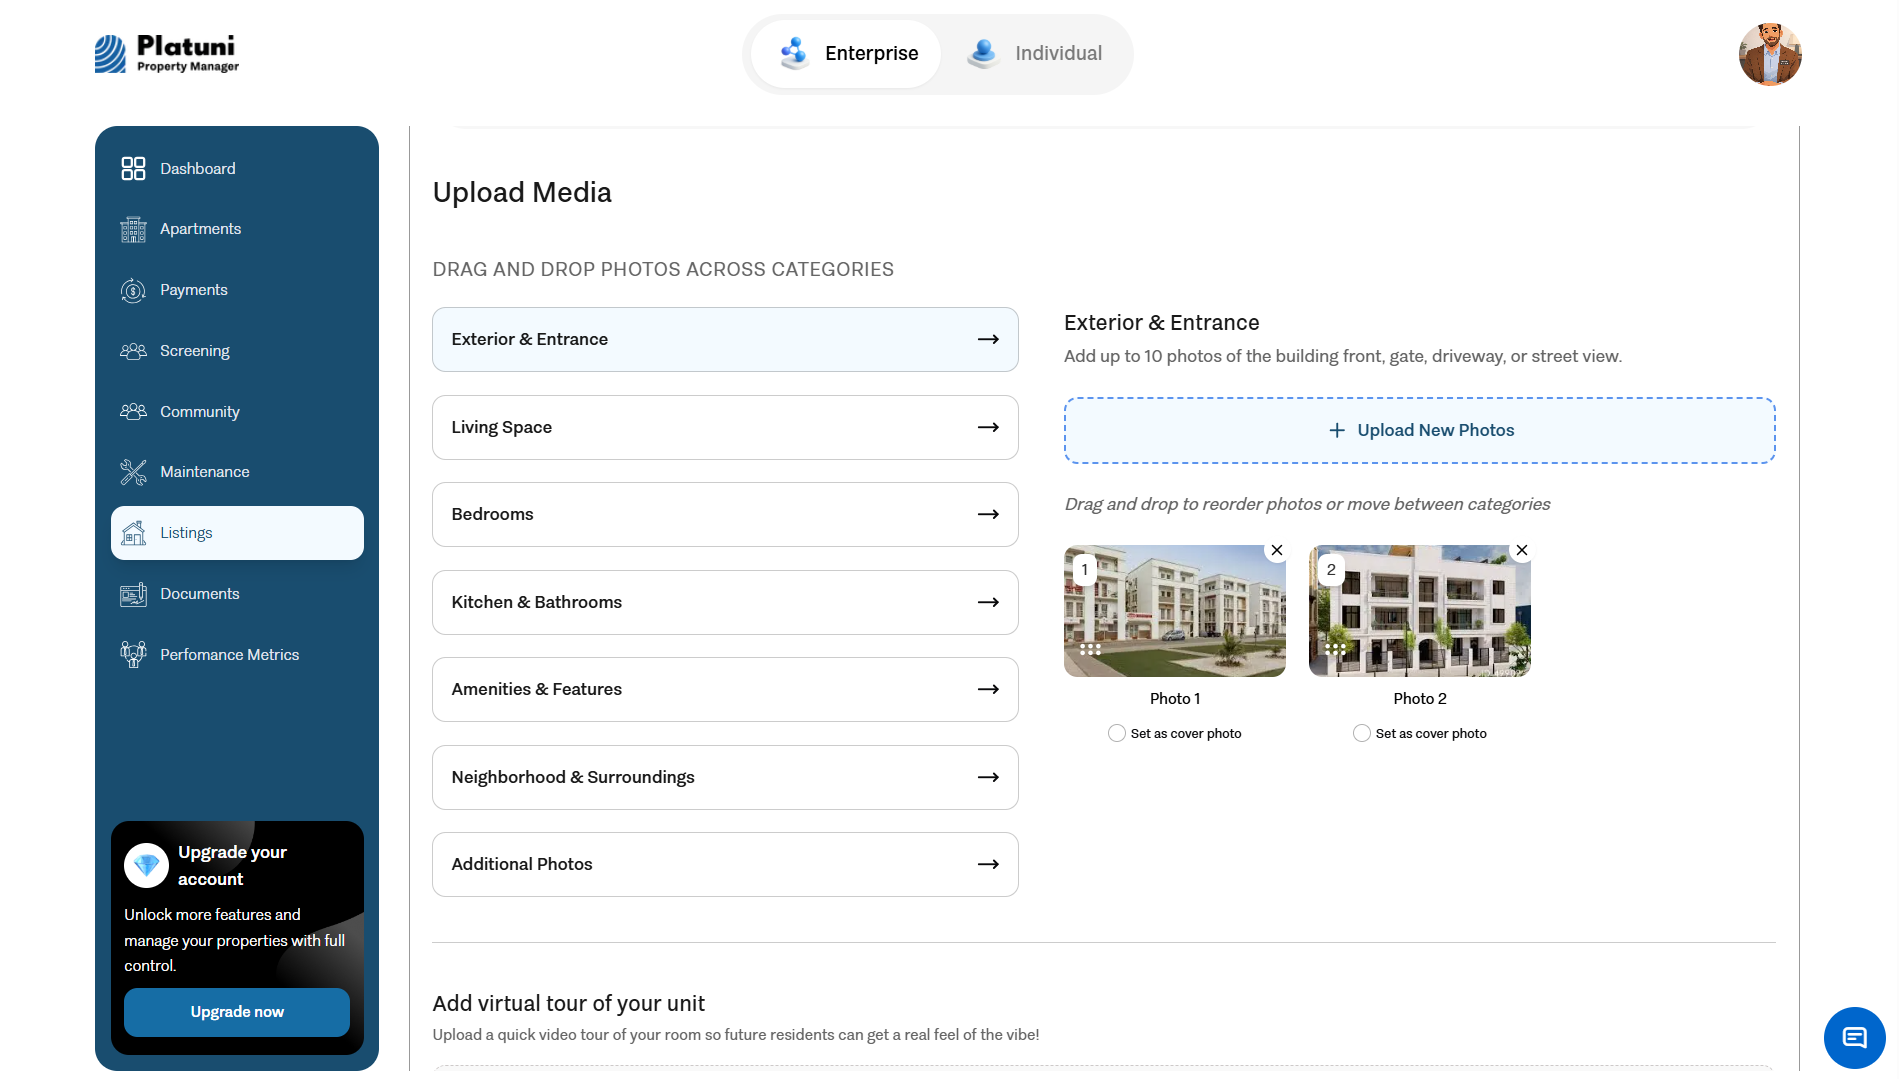Viewport: 1899px width, 1079px height.
Task: Select the Additional Photos label
Action: (x=521, y=864)
